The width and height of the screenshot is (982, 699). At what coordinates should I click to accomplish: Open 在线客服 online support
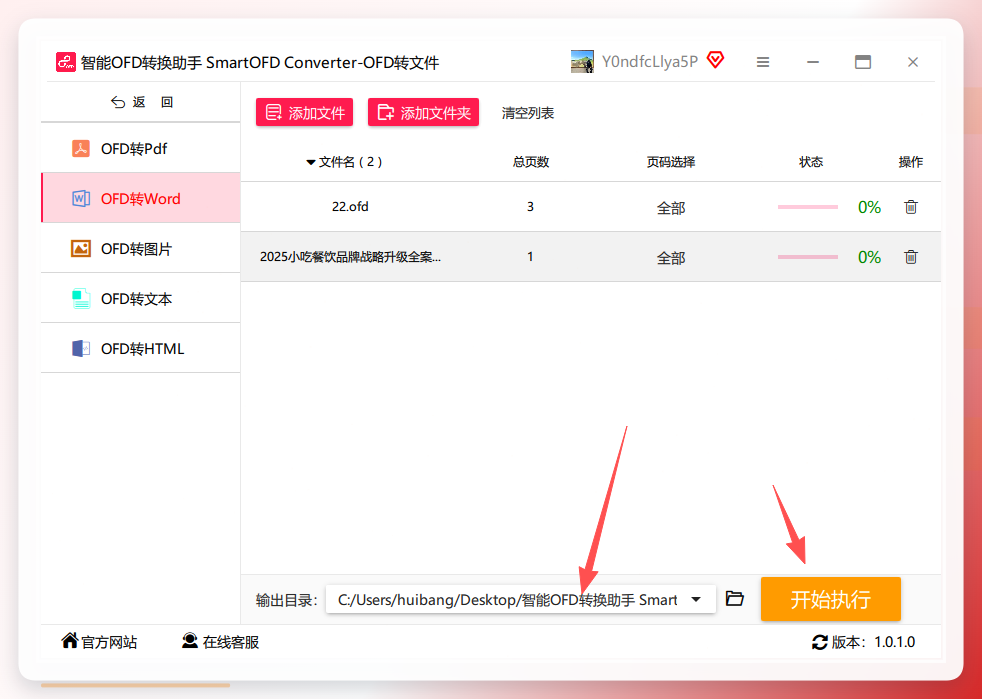(220, 642)
